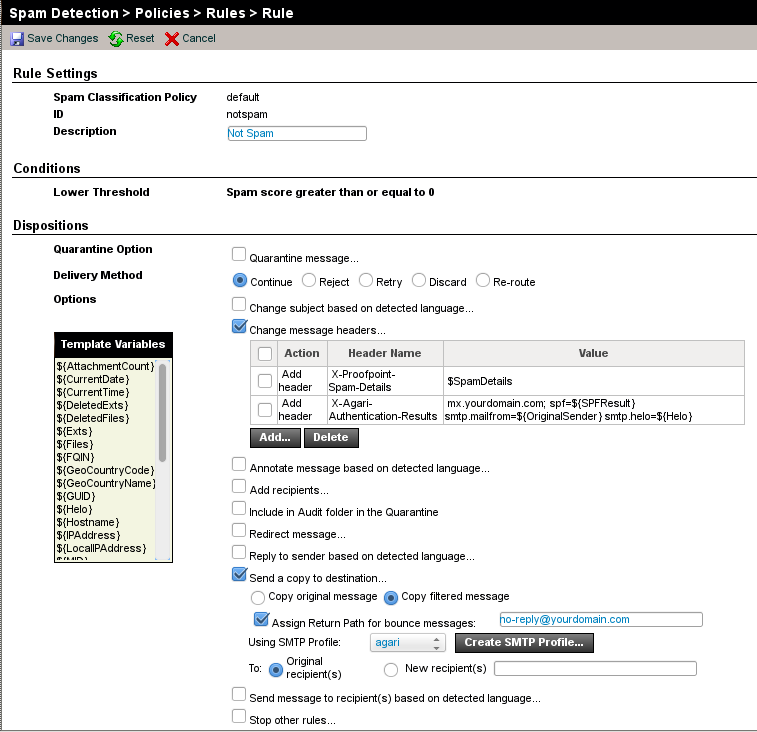Screen dimensions: 757x732
Task: Select ${Helo} template variable
Action: 74,509
